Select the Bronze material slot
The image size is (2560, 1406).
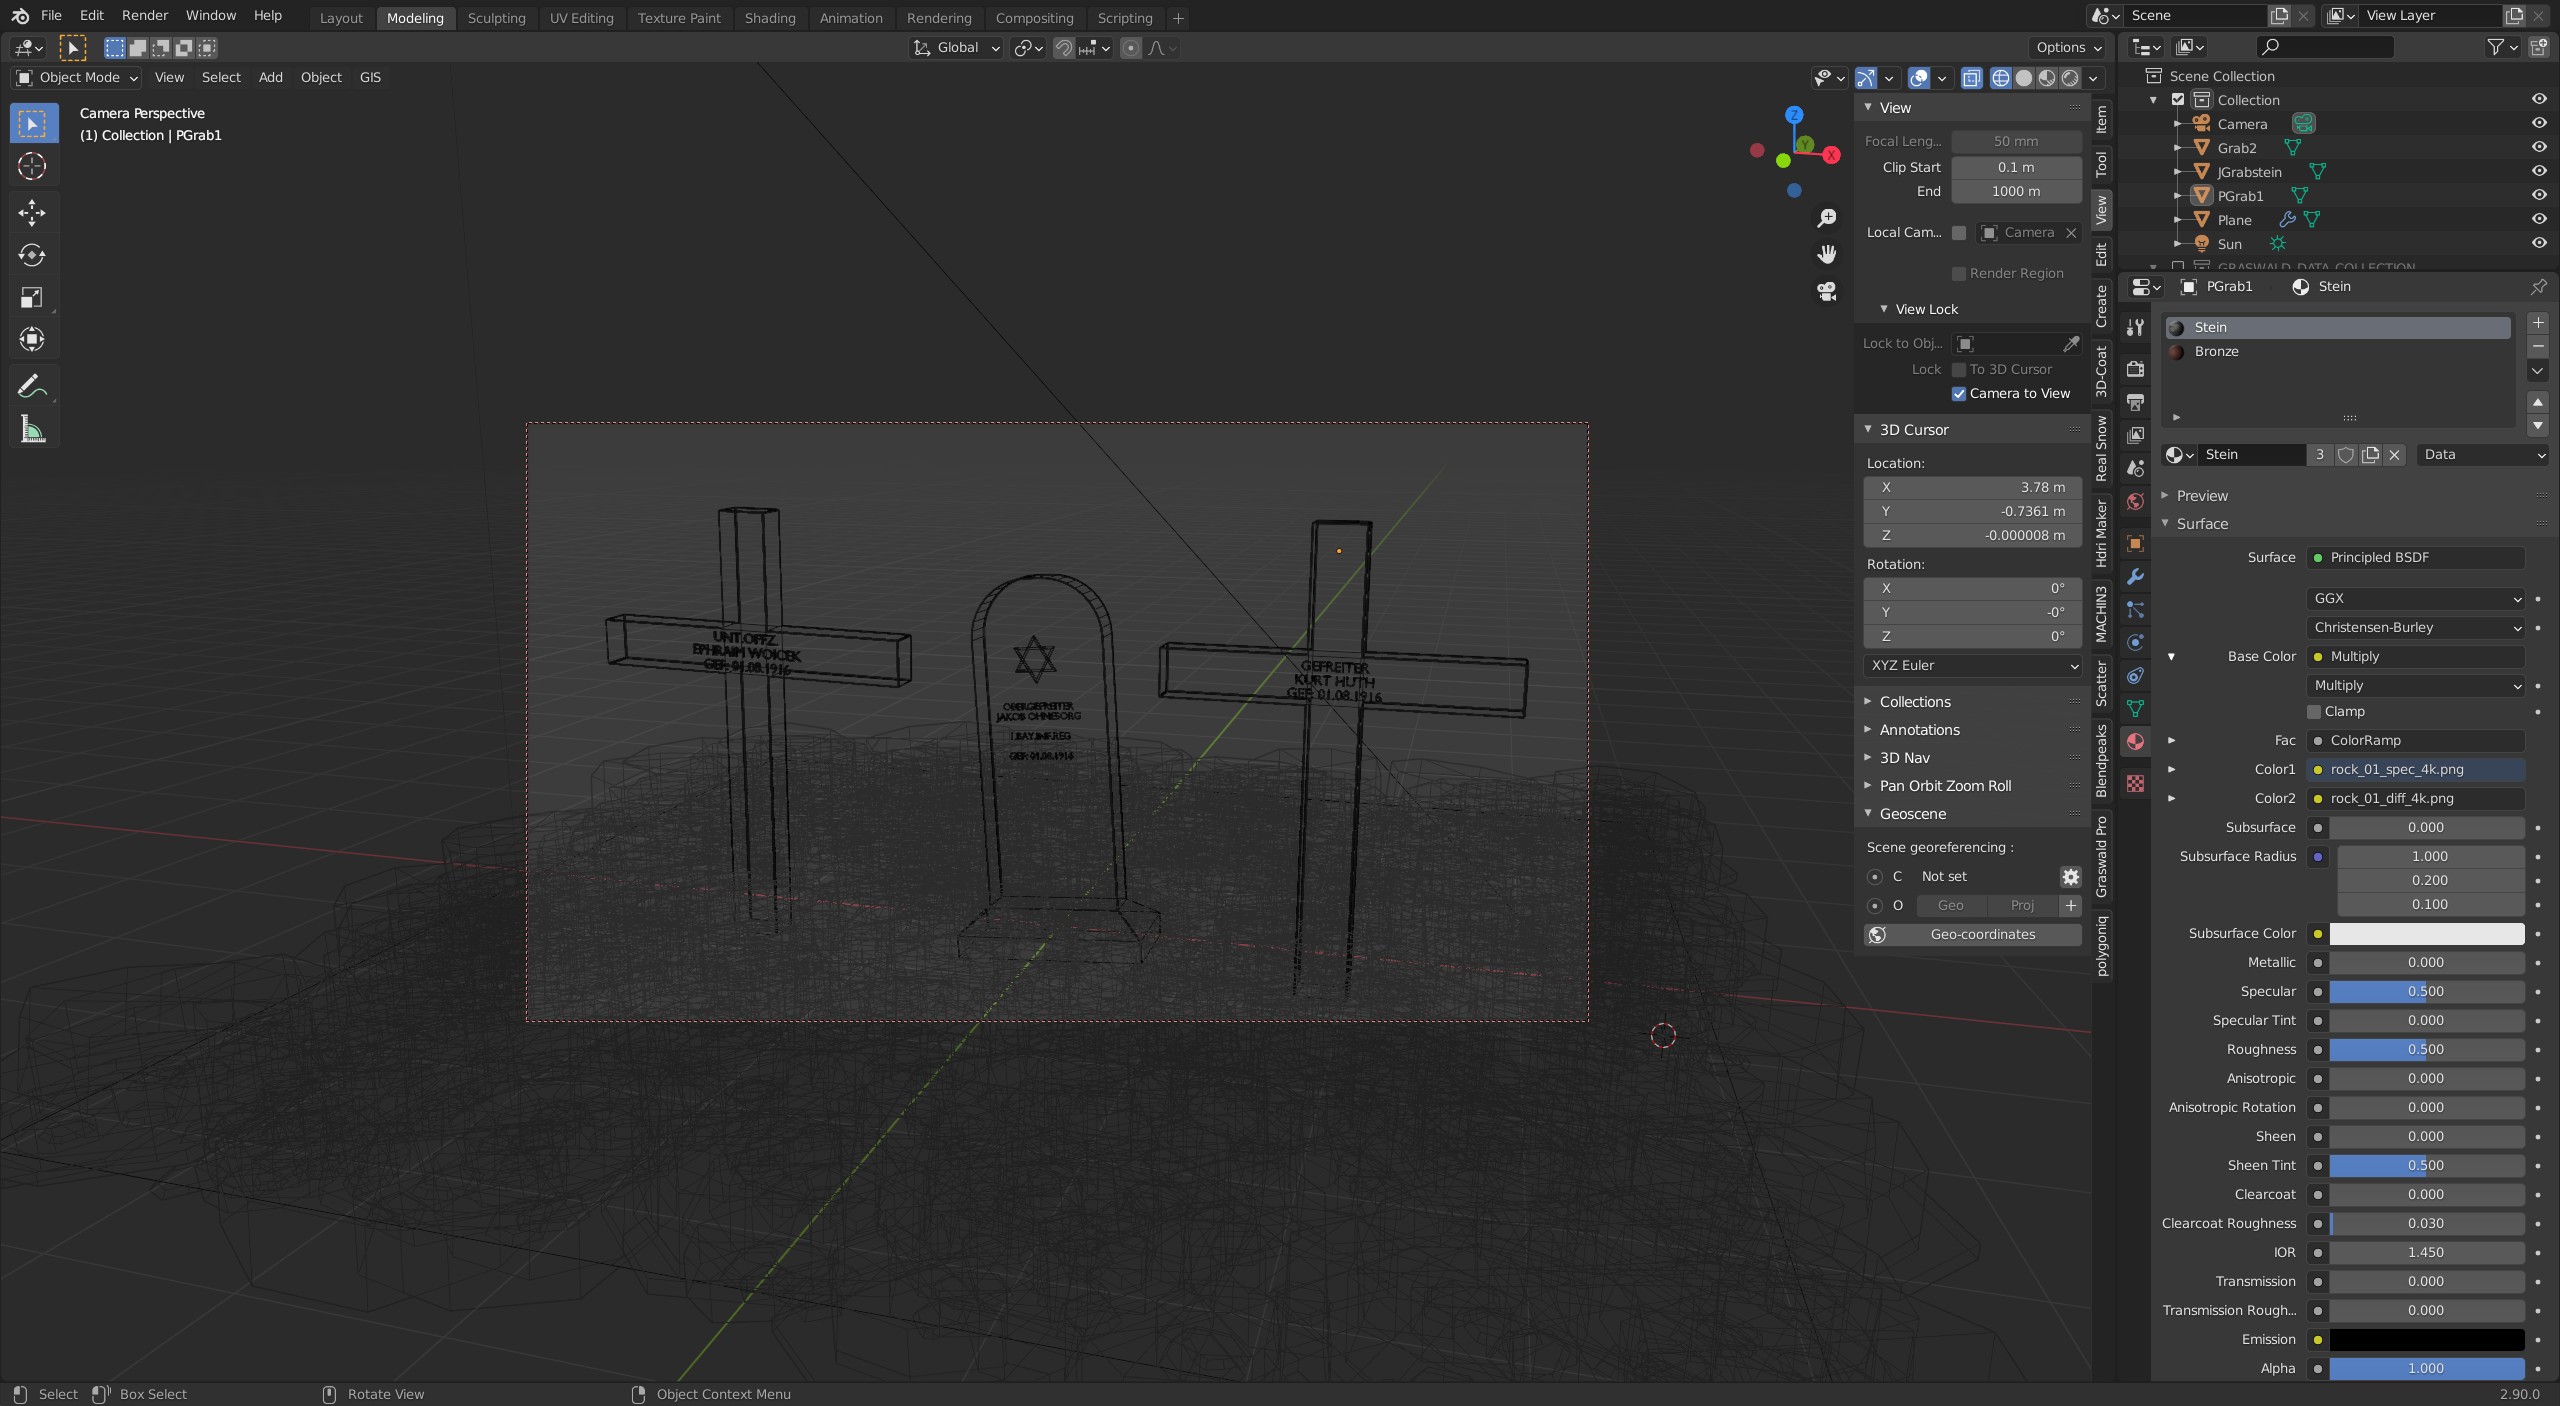pos(2216,352)
